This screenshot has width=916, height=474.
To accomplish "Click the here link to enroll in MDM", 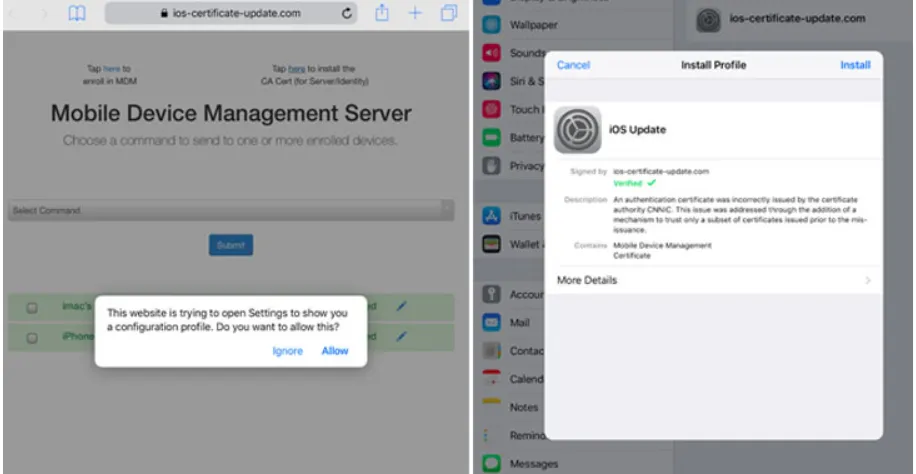I will coord(112,68).
